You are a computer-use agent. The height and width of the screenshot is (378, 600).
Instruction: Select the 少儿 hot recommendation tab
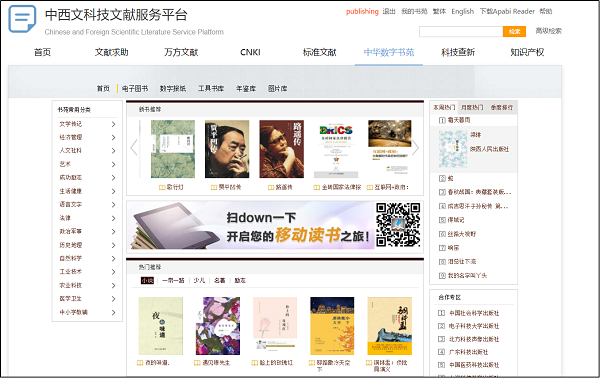click(199, 280)
